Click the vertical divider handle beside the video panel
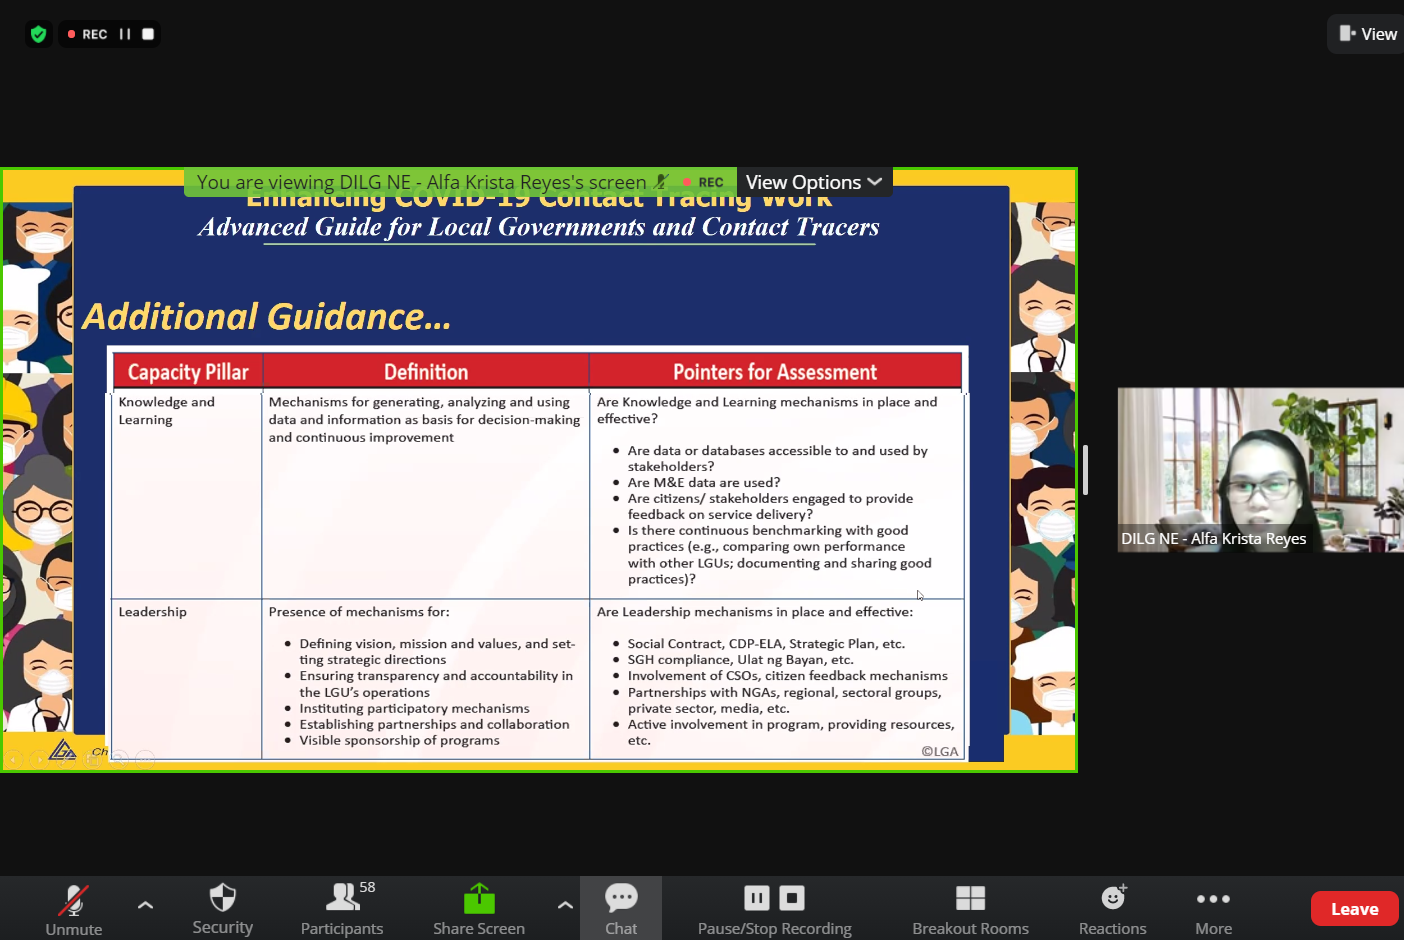The width and height of the screenshot is (1404, 940). 1085,470
